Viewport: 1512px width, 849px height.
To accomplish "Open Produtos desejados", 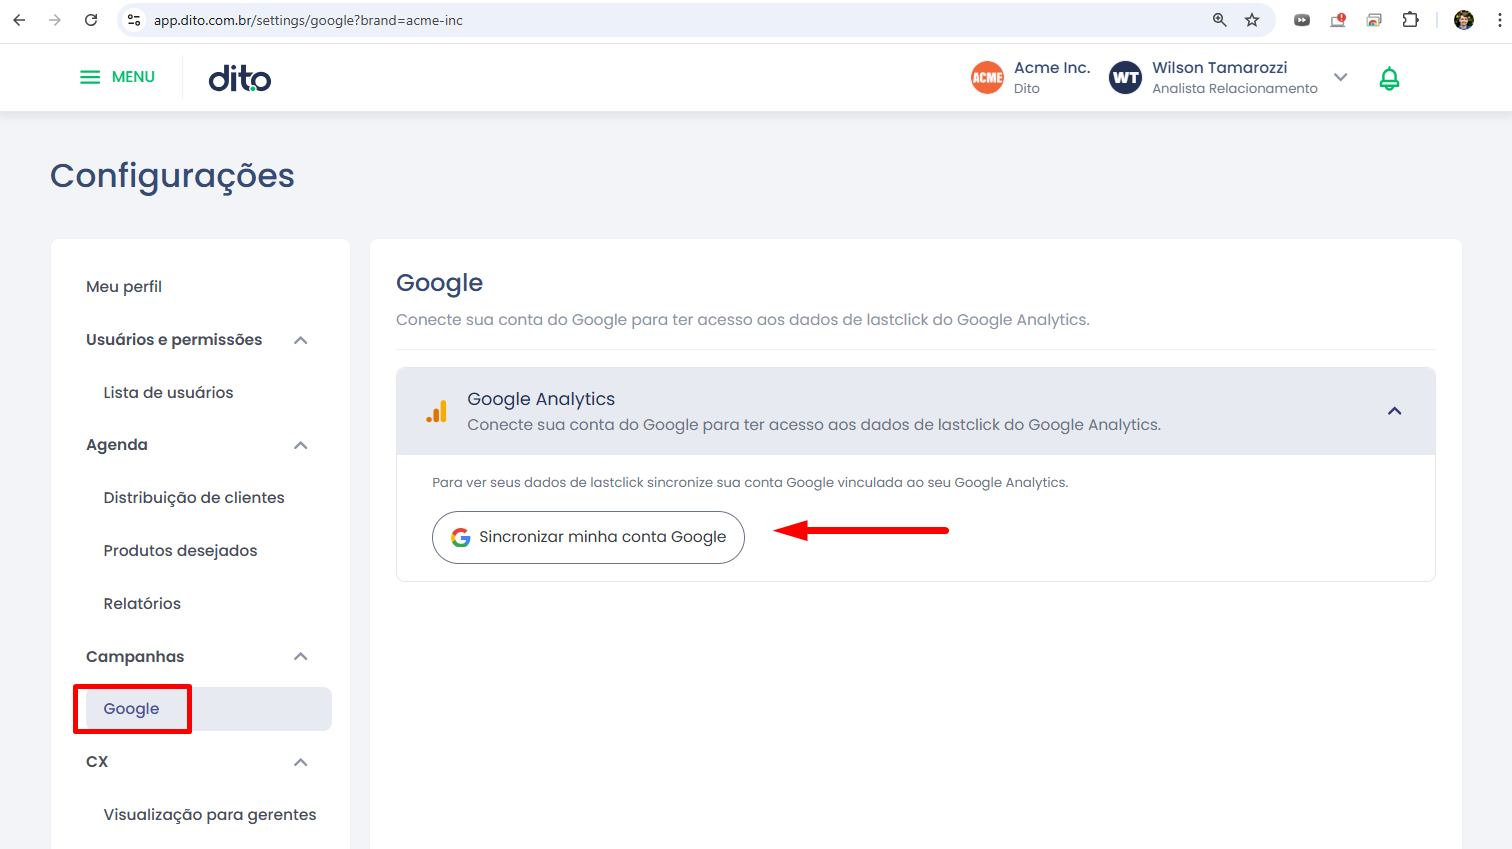I will coord(180,551).
